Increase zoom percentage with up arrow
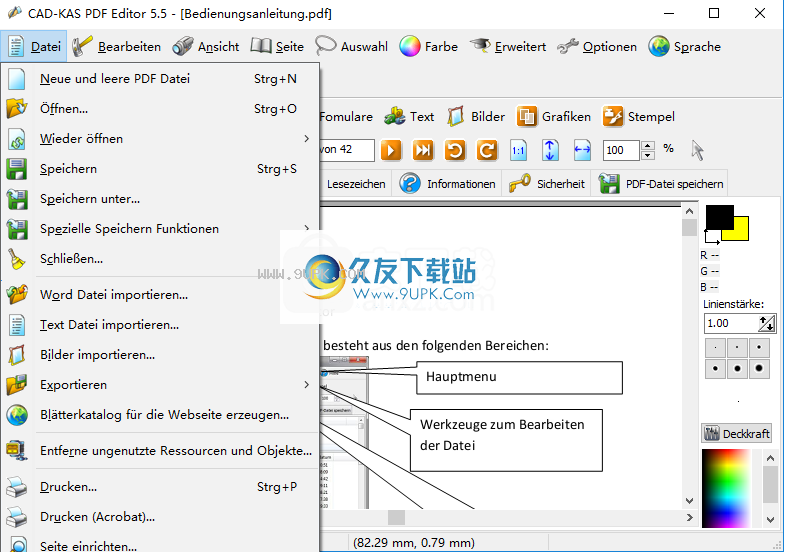The image size is (787, 554). [647, 146]
